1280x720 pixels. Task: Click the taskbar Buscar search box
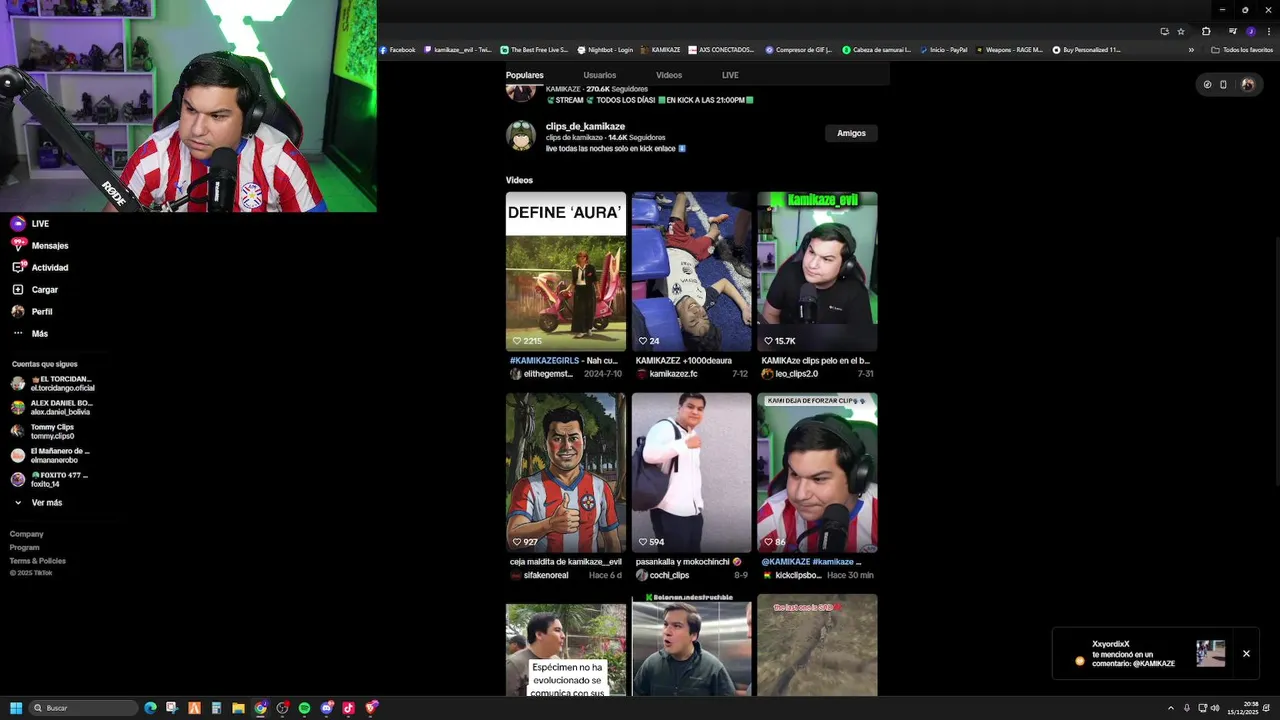tap(83, 708)
